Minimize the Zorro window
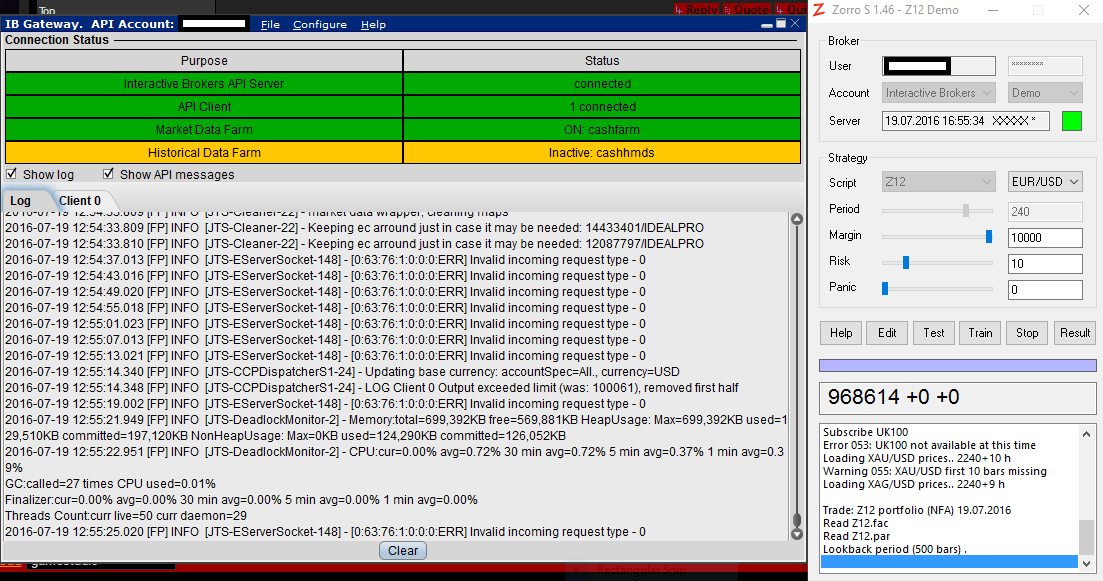Viewport: 1103px width, 581px height. coord(993,10)
